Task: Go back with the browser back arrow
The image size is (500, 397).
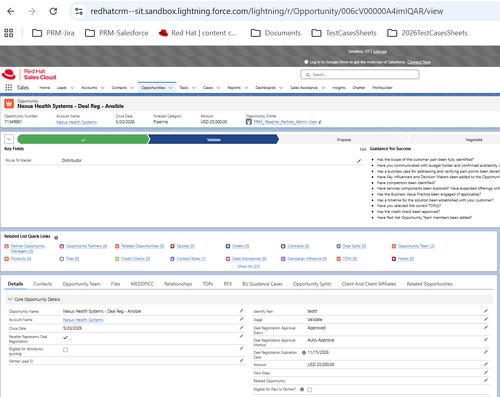Action: 11,11
